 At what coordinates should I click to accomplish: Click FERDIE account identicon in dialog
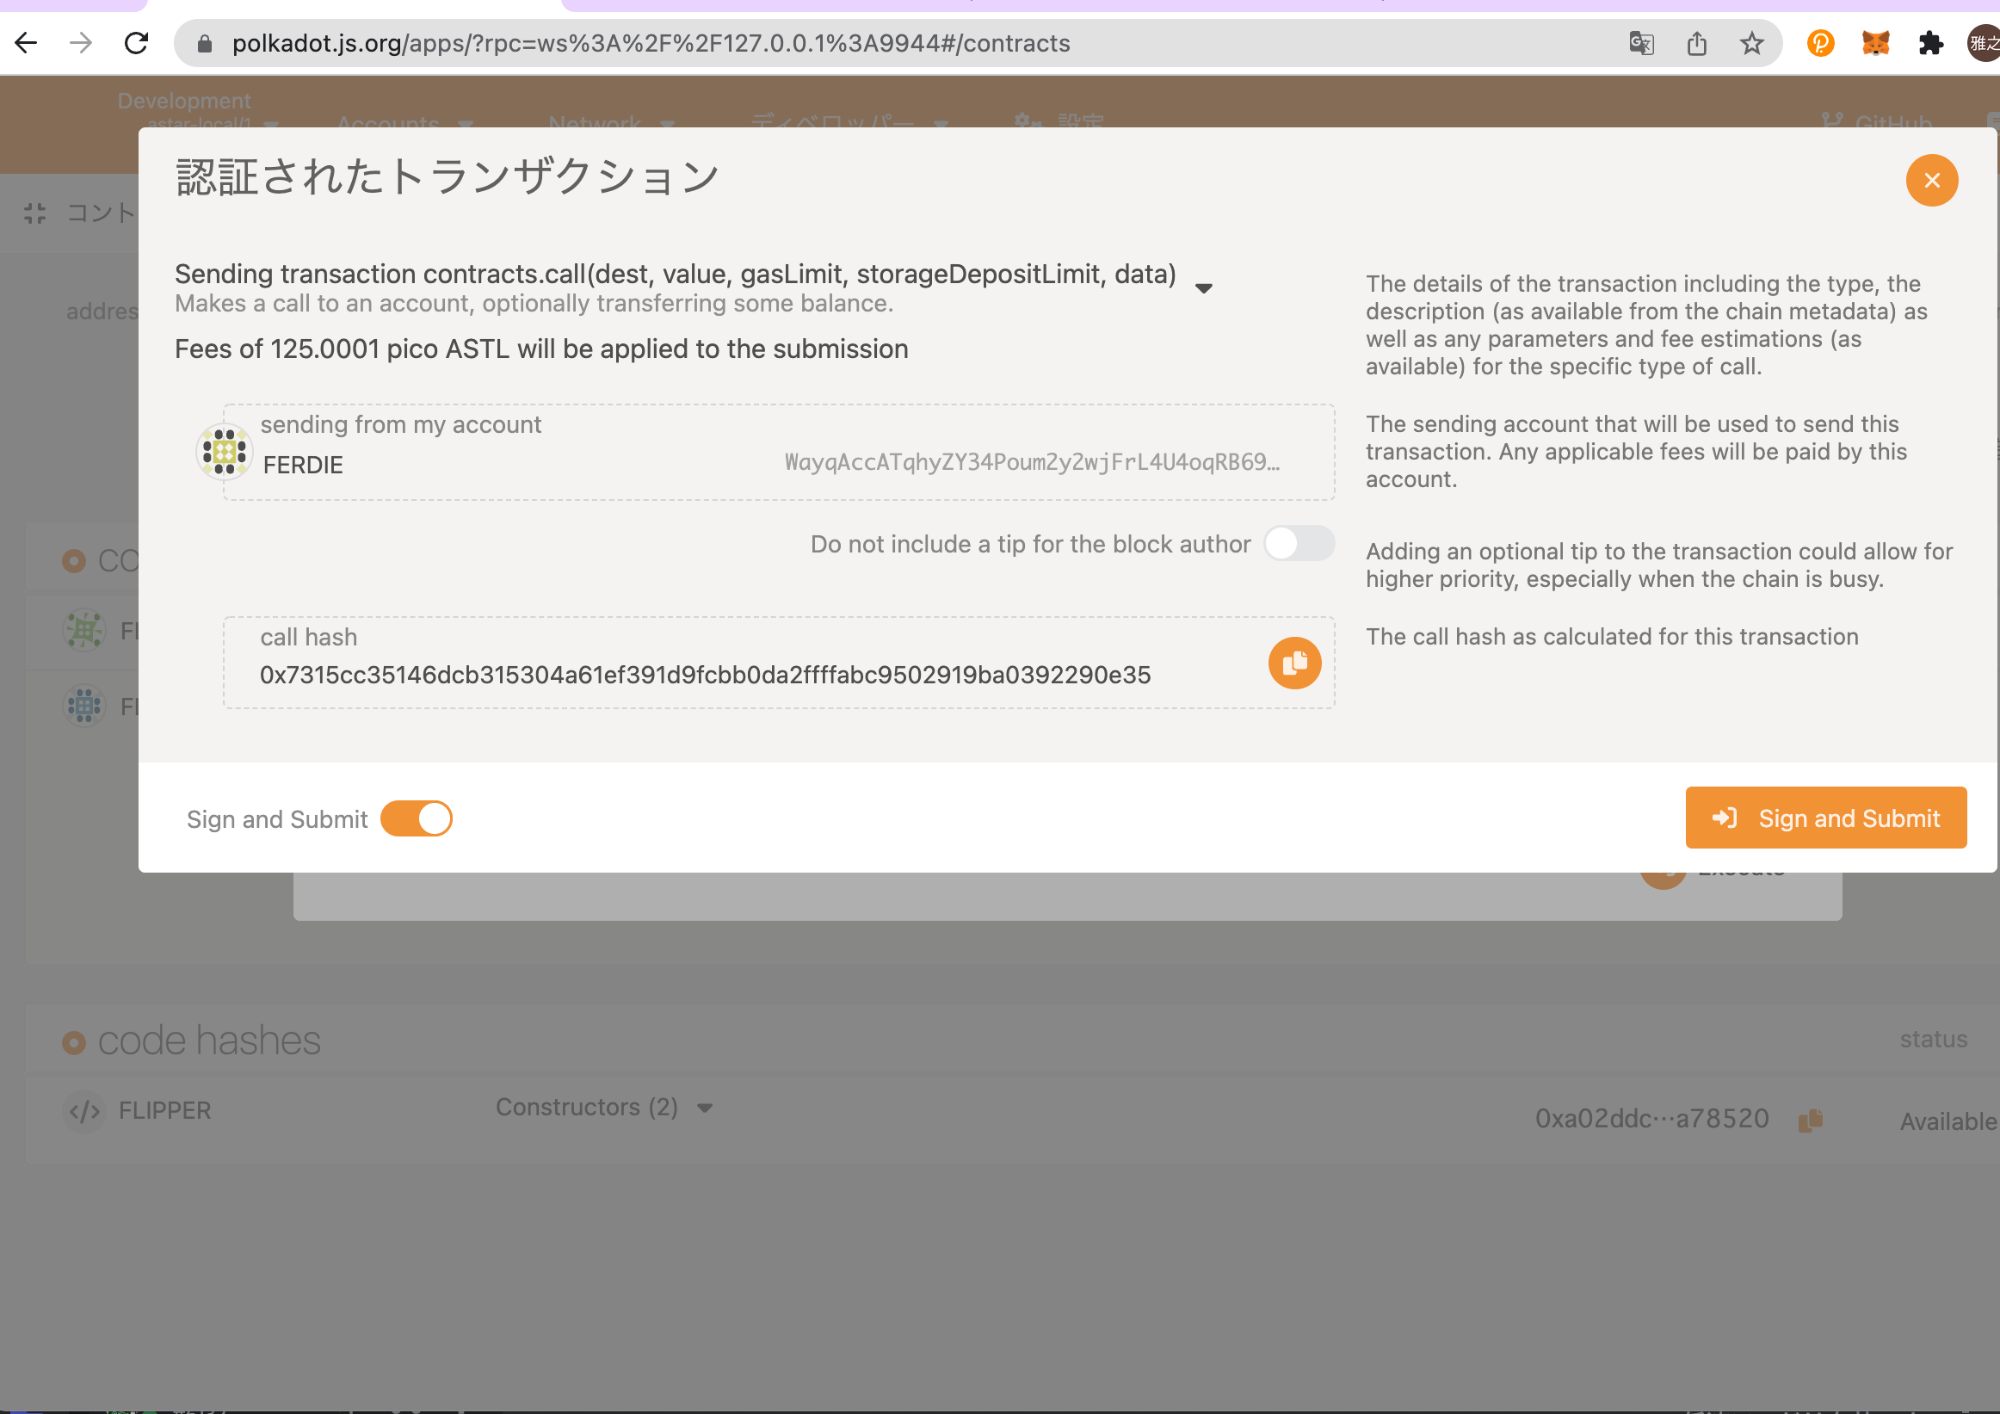point(224,452)
